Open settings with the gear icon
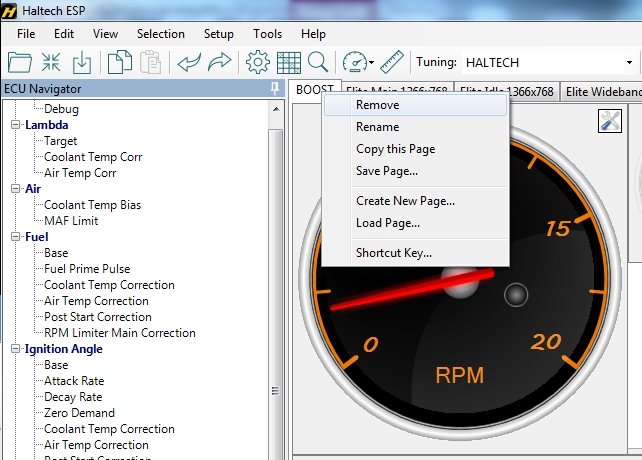Screen dimensions: 642x460 click(258, 62)
